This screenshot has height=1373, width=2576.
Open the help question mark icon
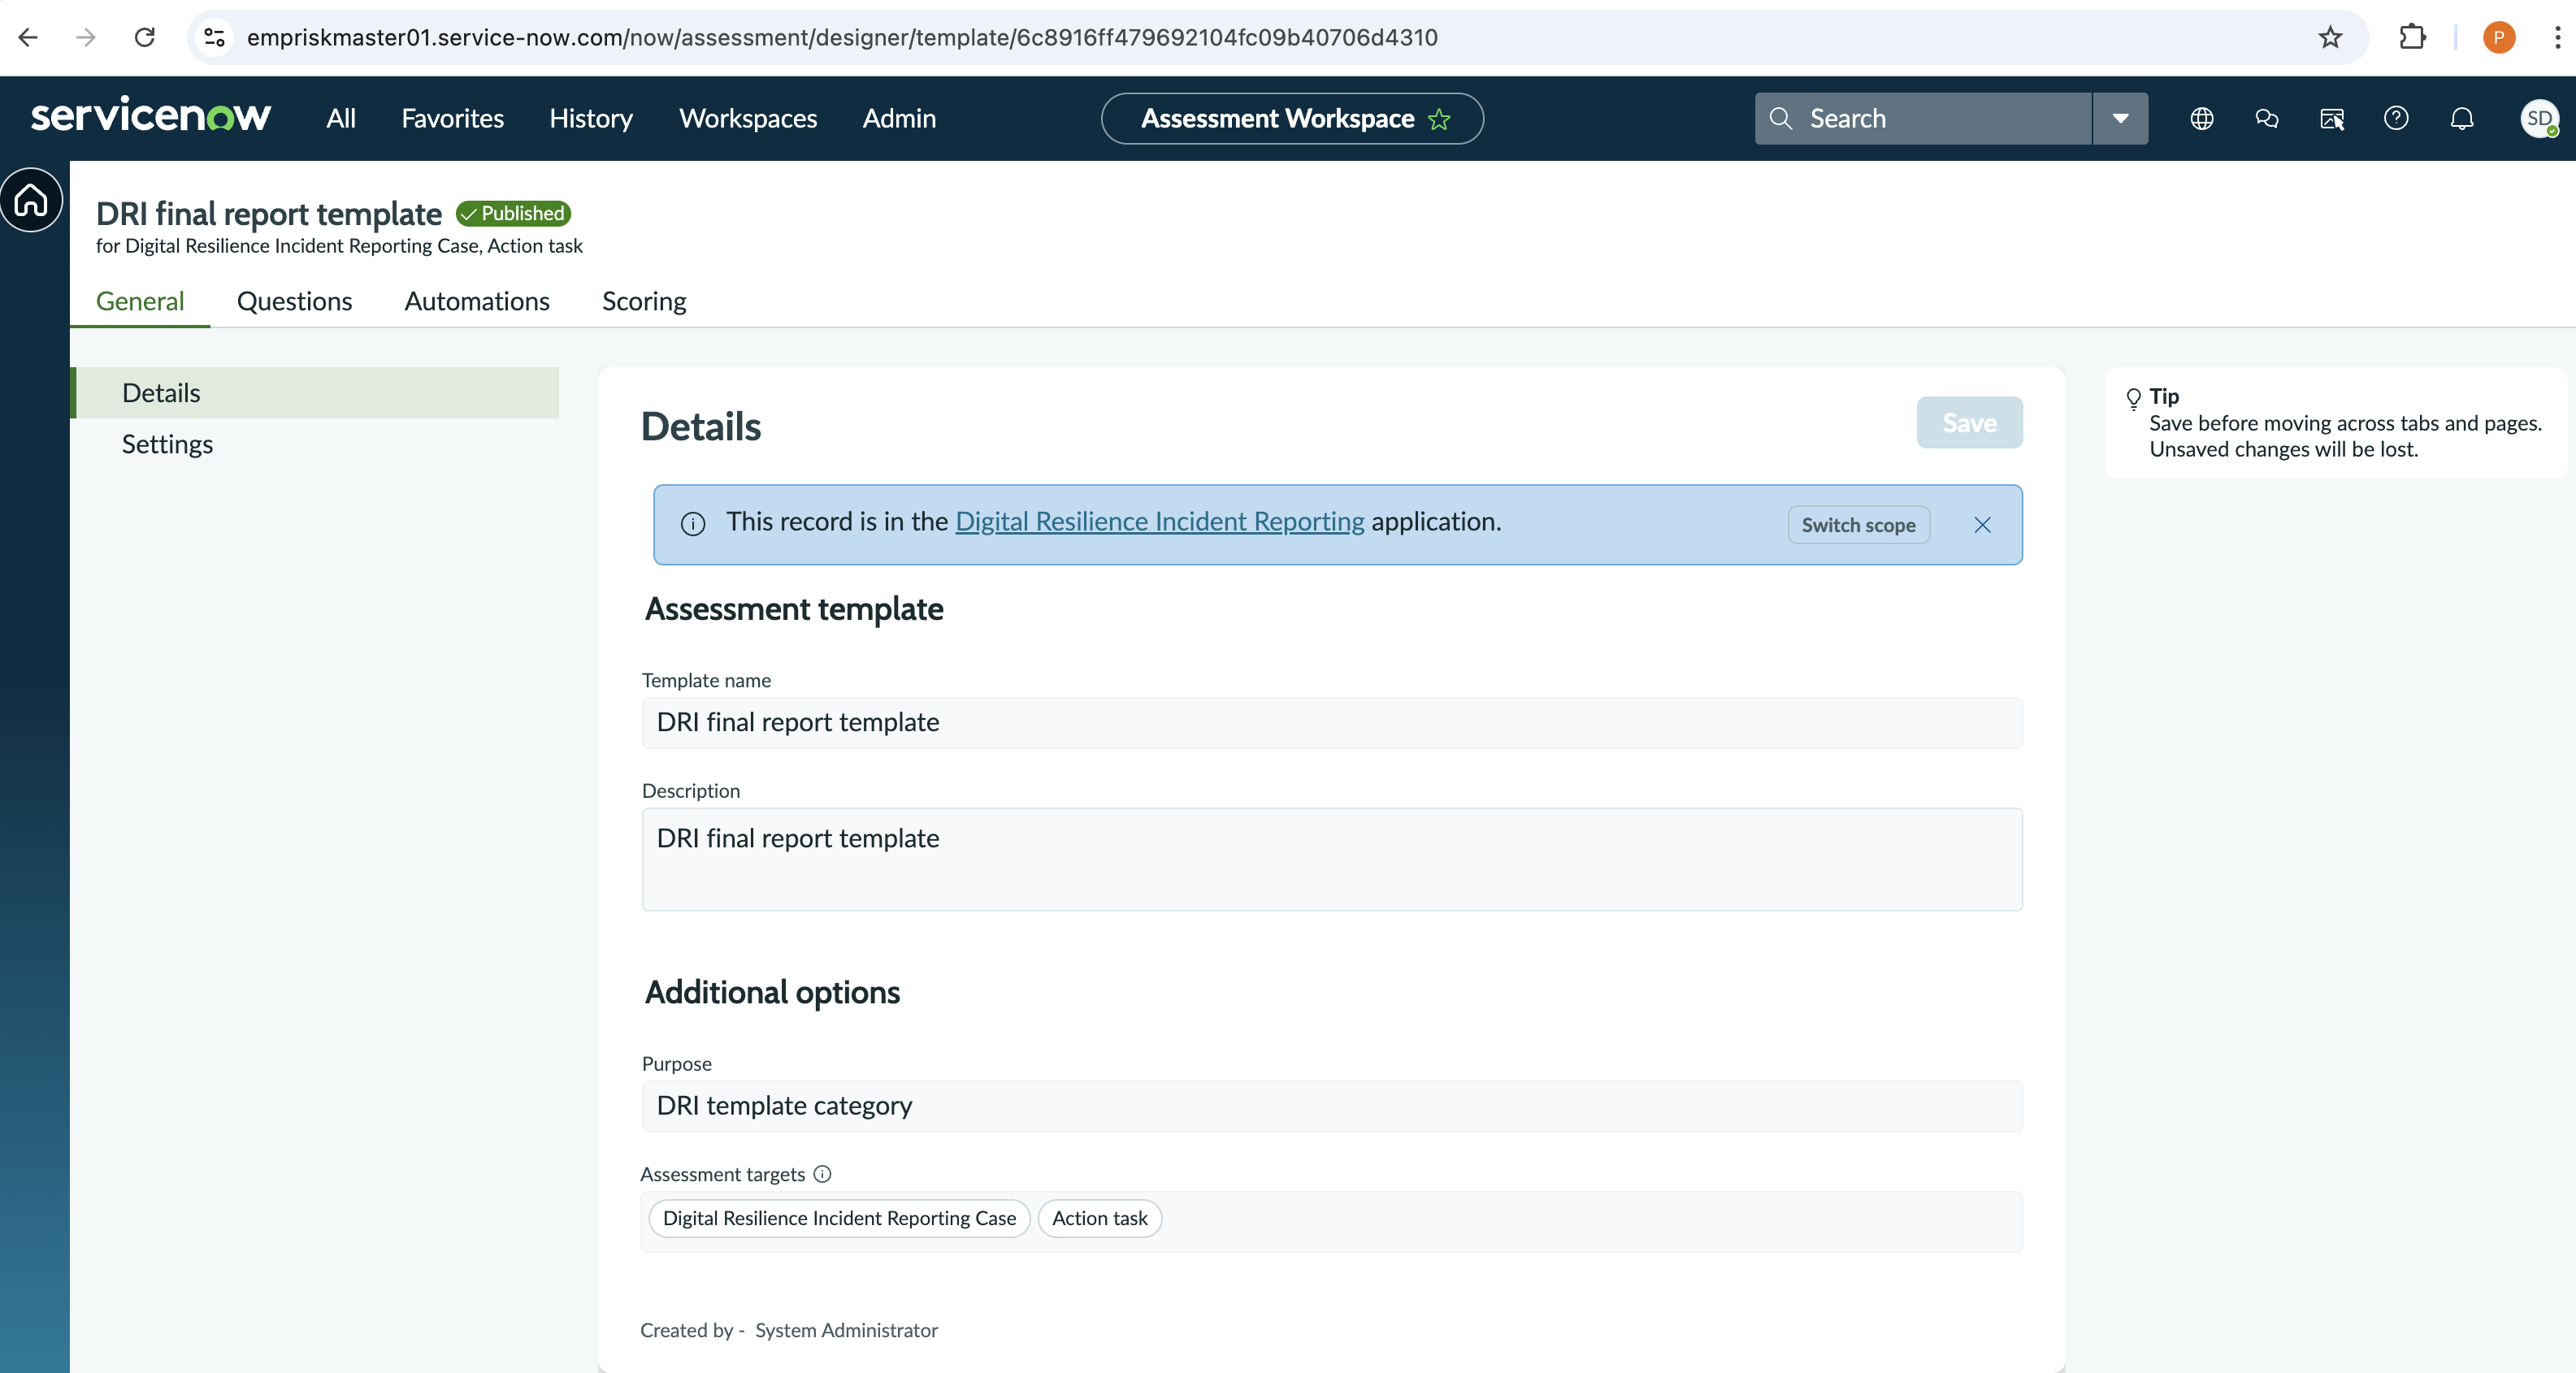(2396, 118)
